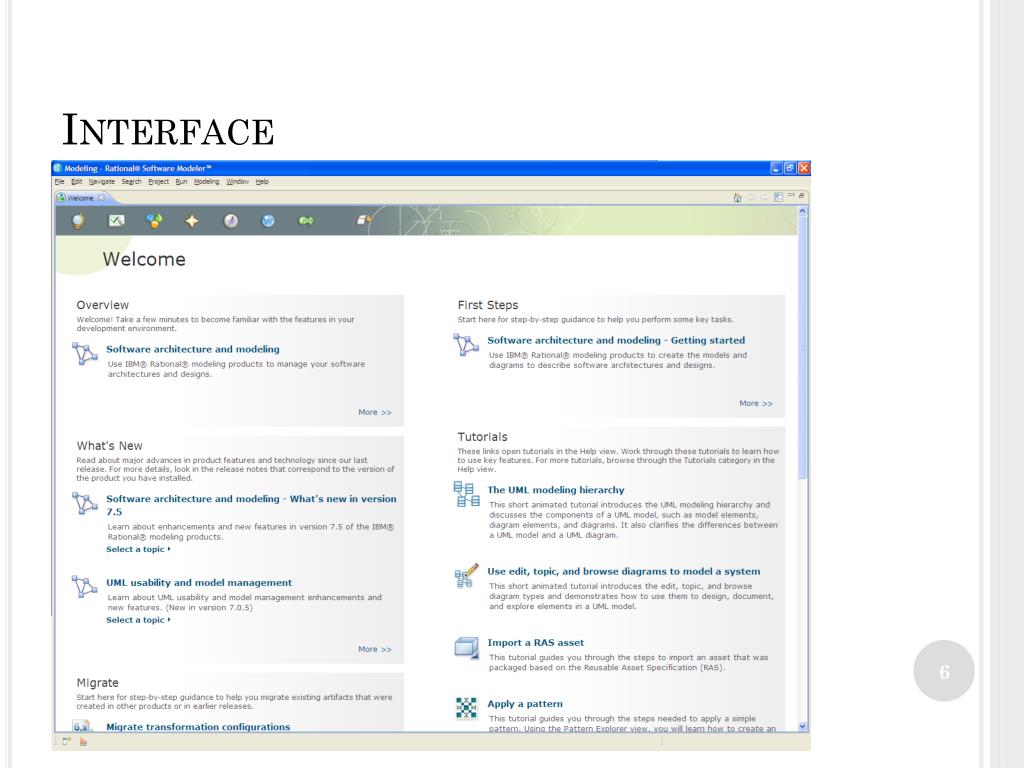
Task: Open the Edit menu
Action: coord(76,182)
